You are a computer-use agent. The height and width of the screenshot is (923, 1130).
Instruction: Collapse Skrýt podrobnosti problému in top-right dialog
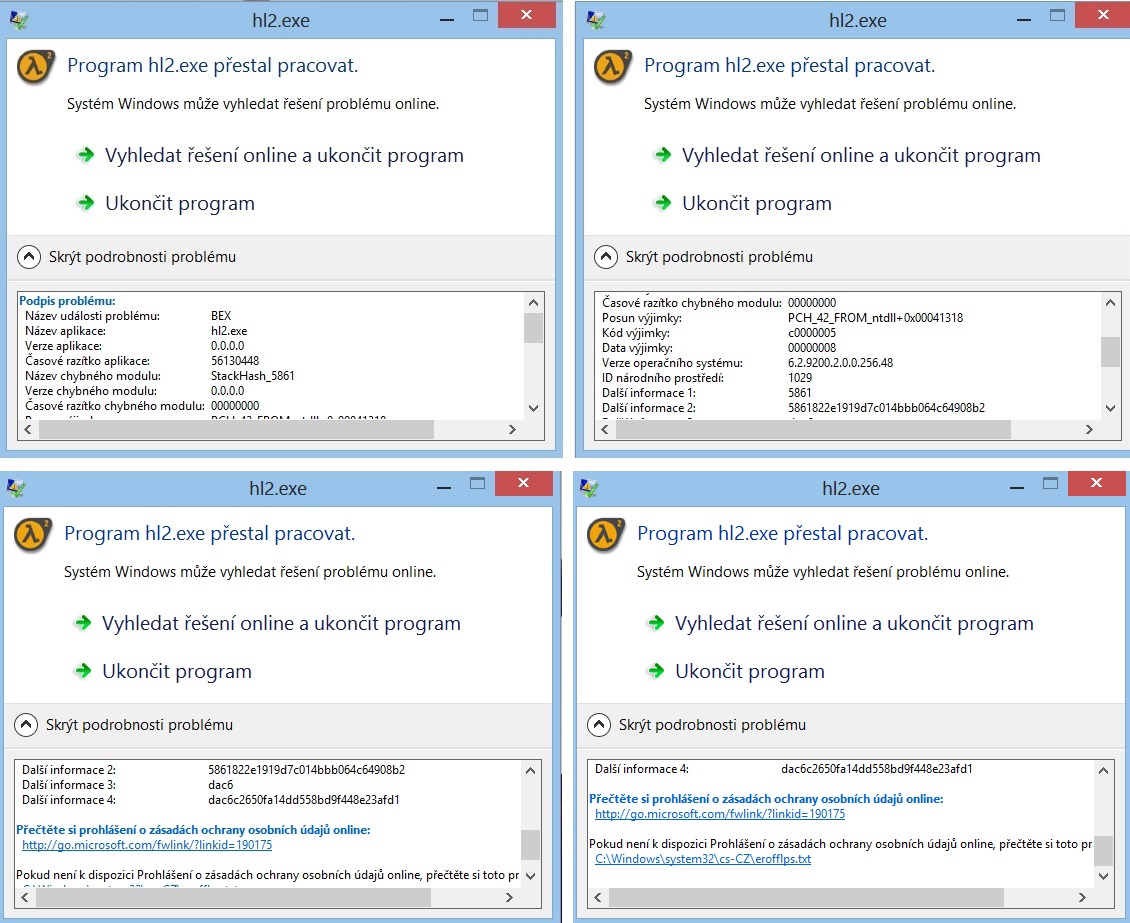point(606,257)
